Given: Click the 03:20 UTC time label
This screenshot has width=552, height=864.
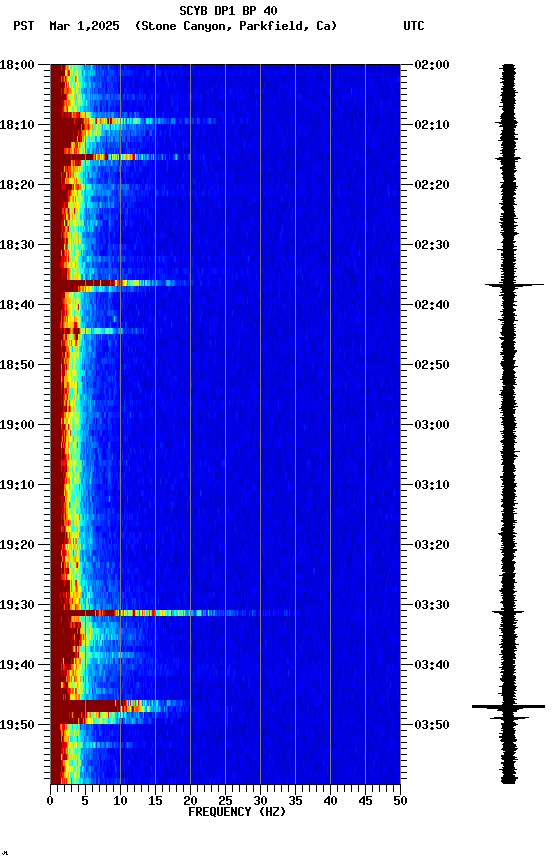Looking at the screenshot, I should (x=432, y=545).
